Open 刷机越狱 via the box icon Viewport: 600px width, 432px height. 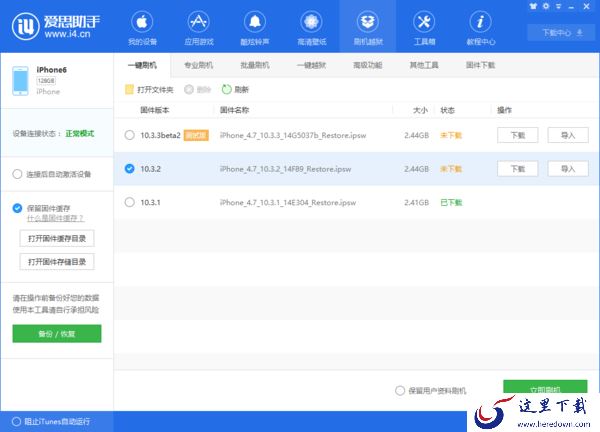[x=368, y=22]
